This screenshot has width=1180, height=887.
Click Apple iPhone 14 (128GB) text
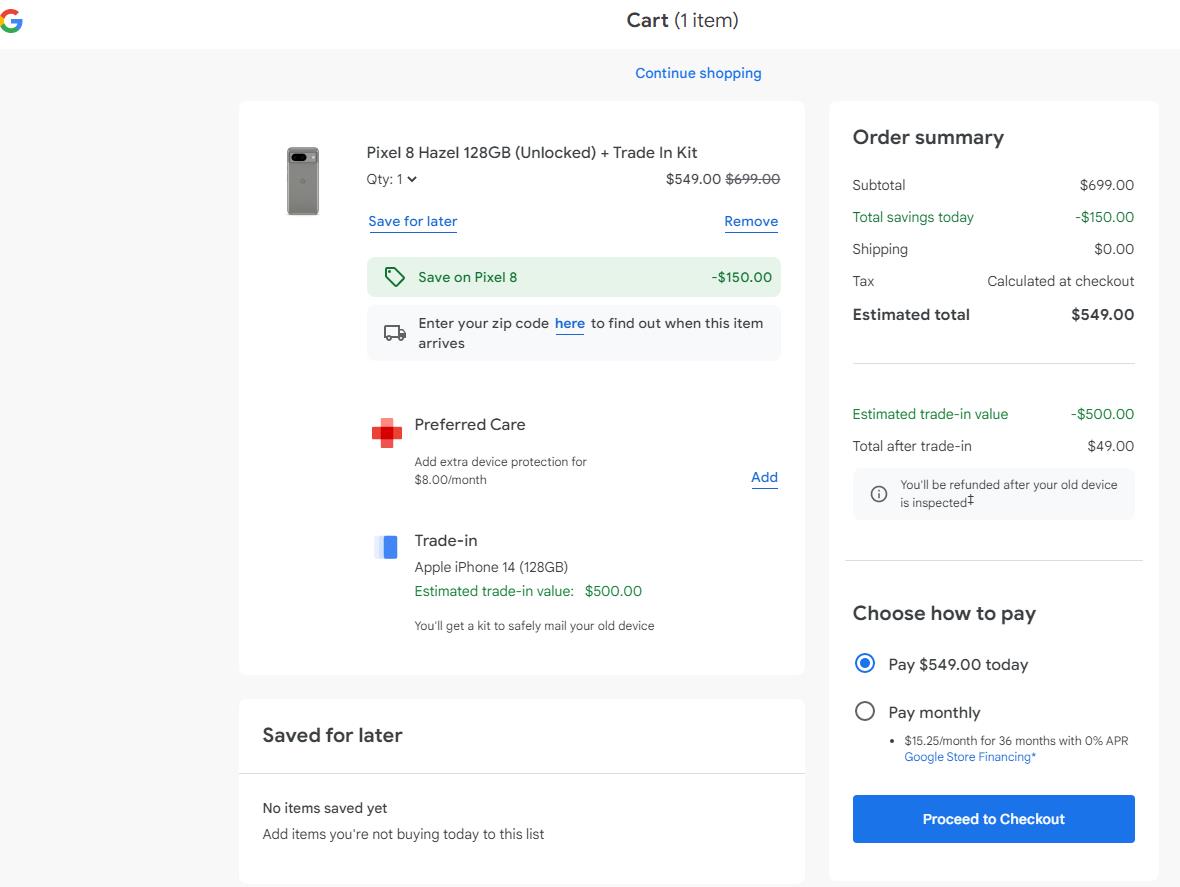click(x=491, y=567)
